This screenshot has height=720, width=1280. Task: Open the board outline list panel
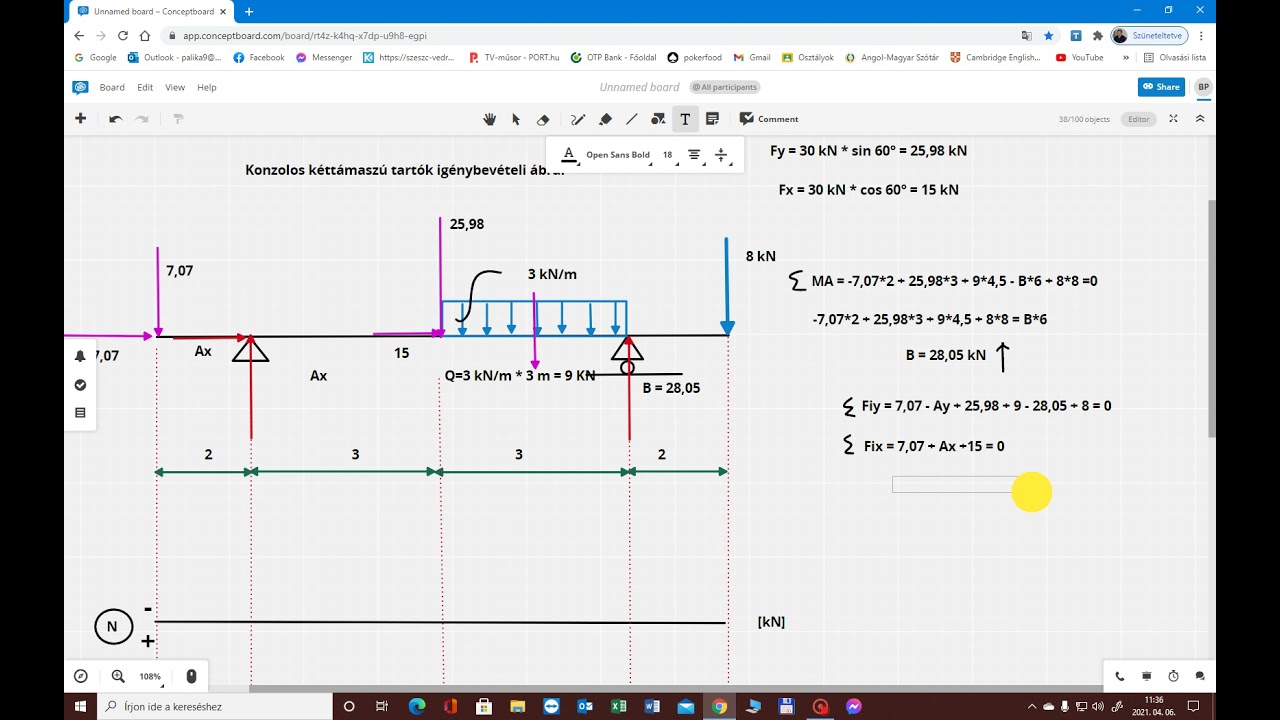(x=80, y=413)
